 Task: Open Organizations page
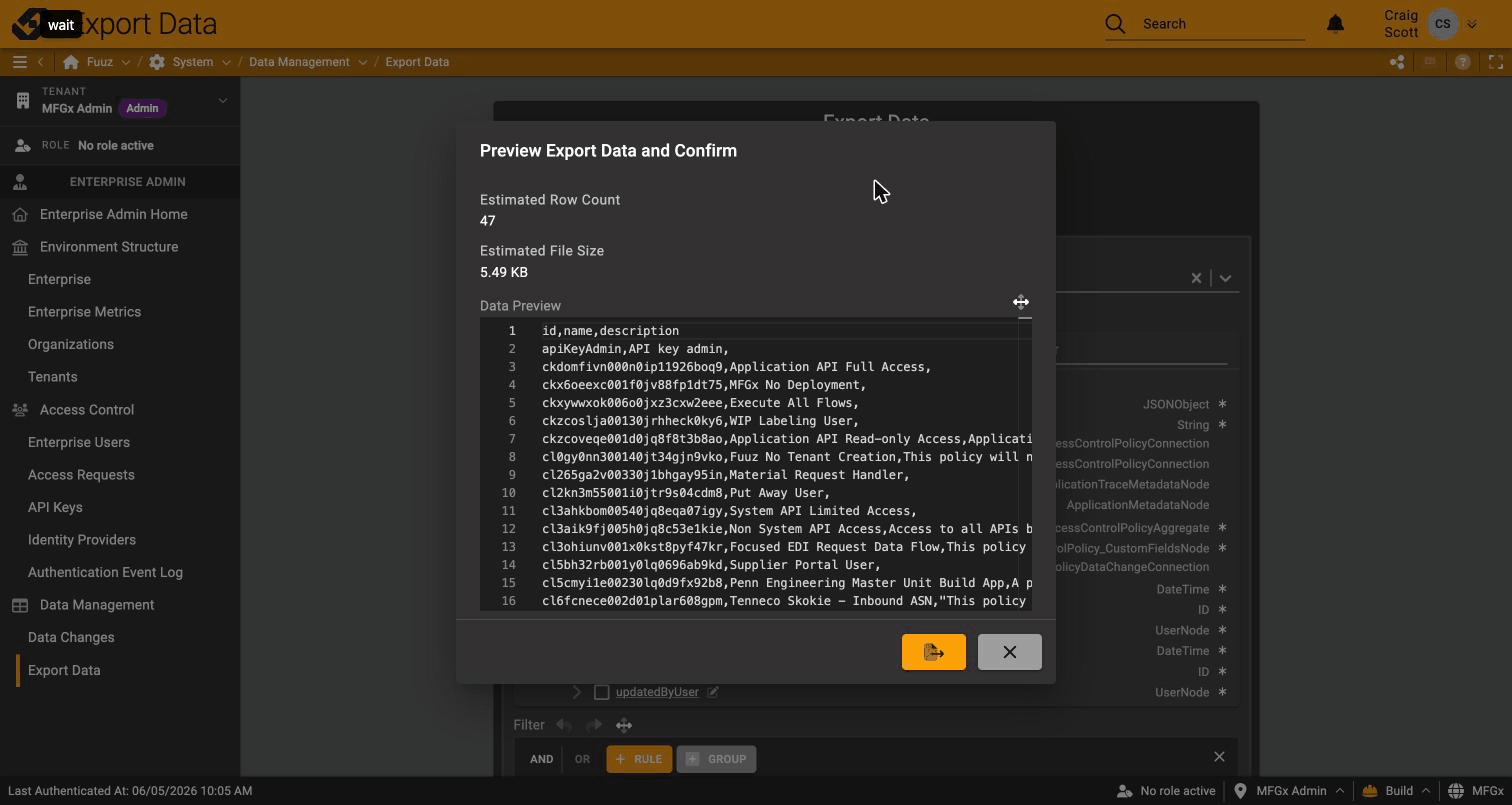(x=71, y=344)
